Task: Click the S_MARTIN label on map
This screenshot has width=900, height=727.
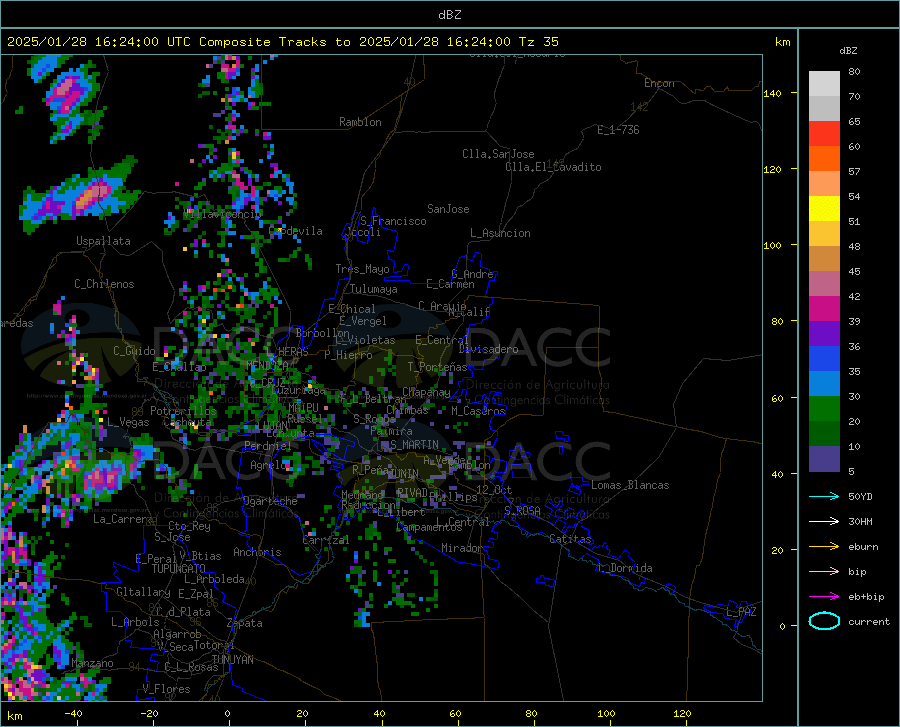Action: [x=414, y=445]
